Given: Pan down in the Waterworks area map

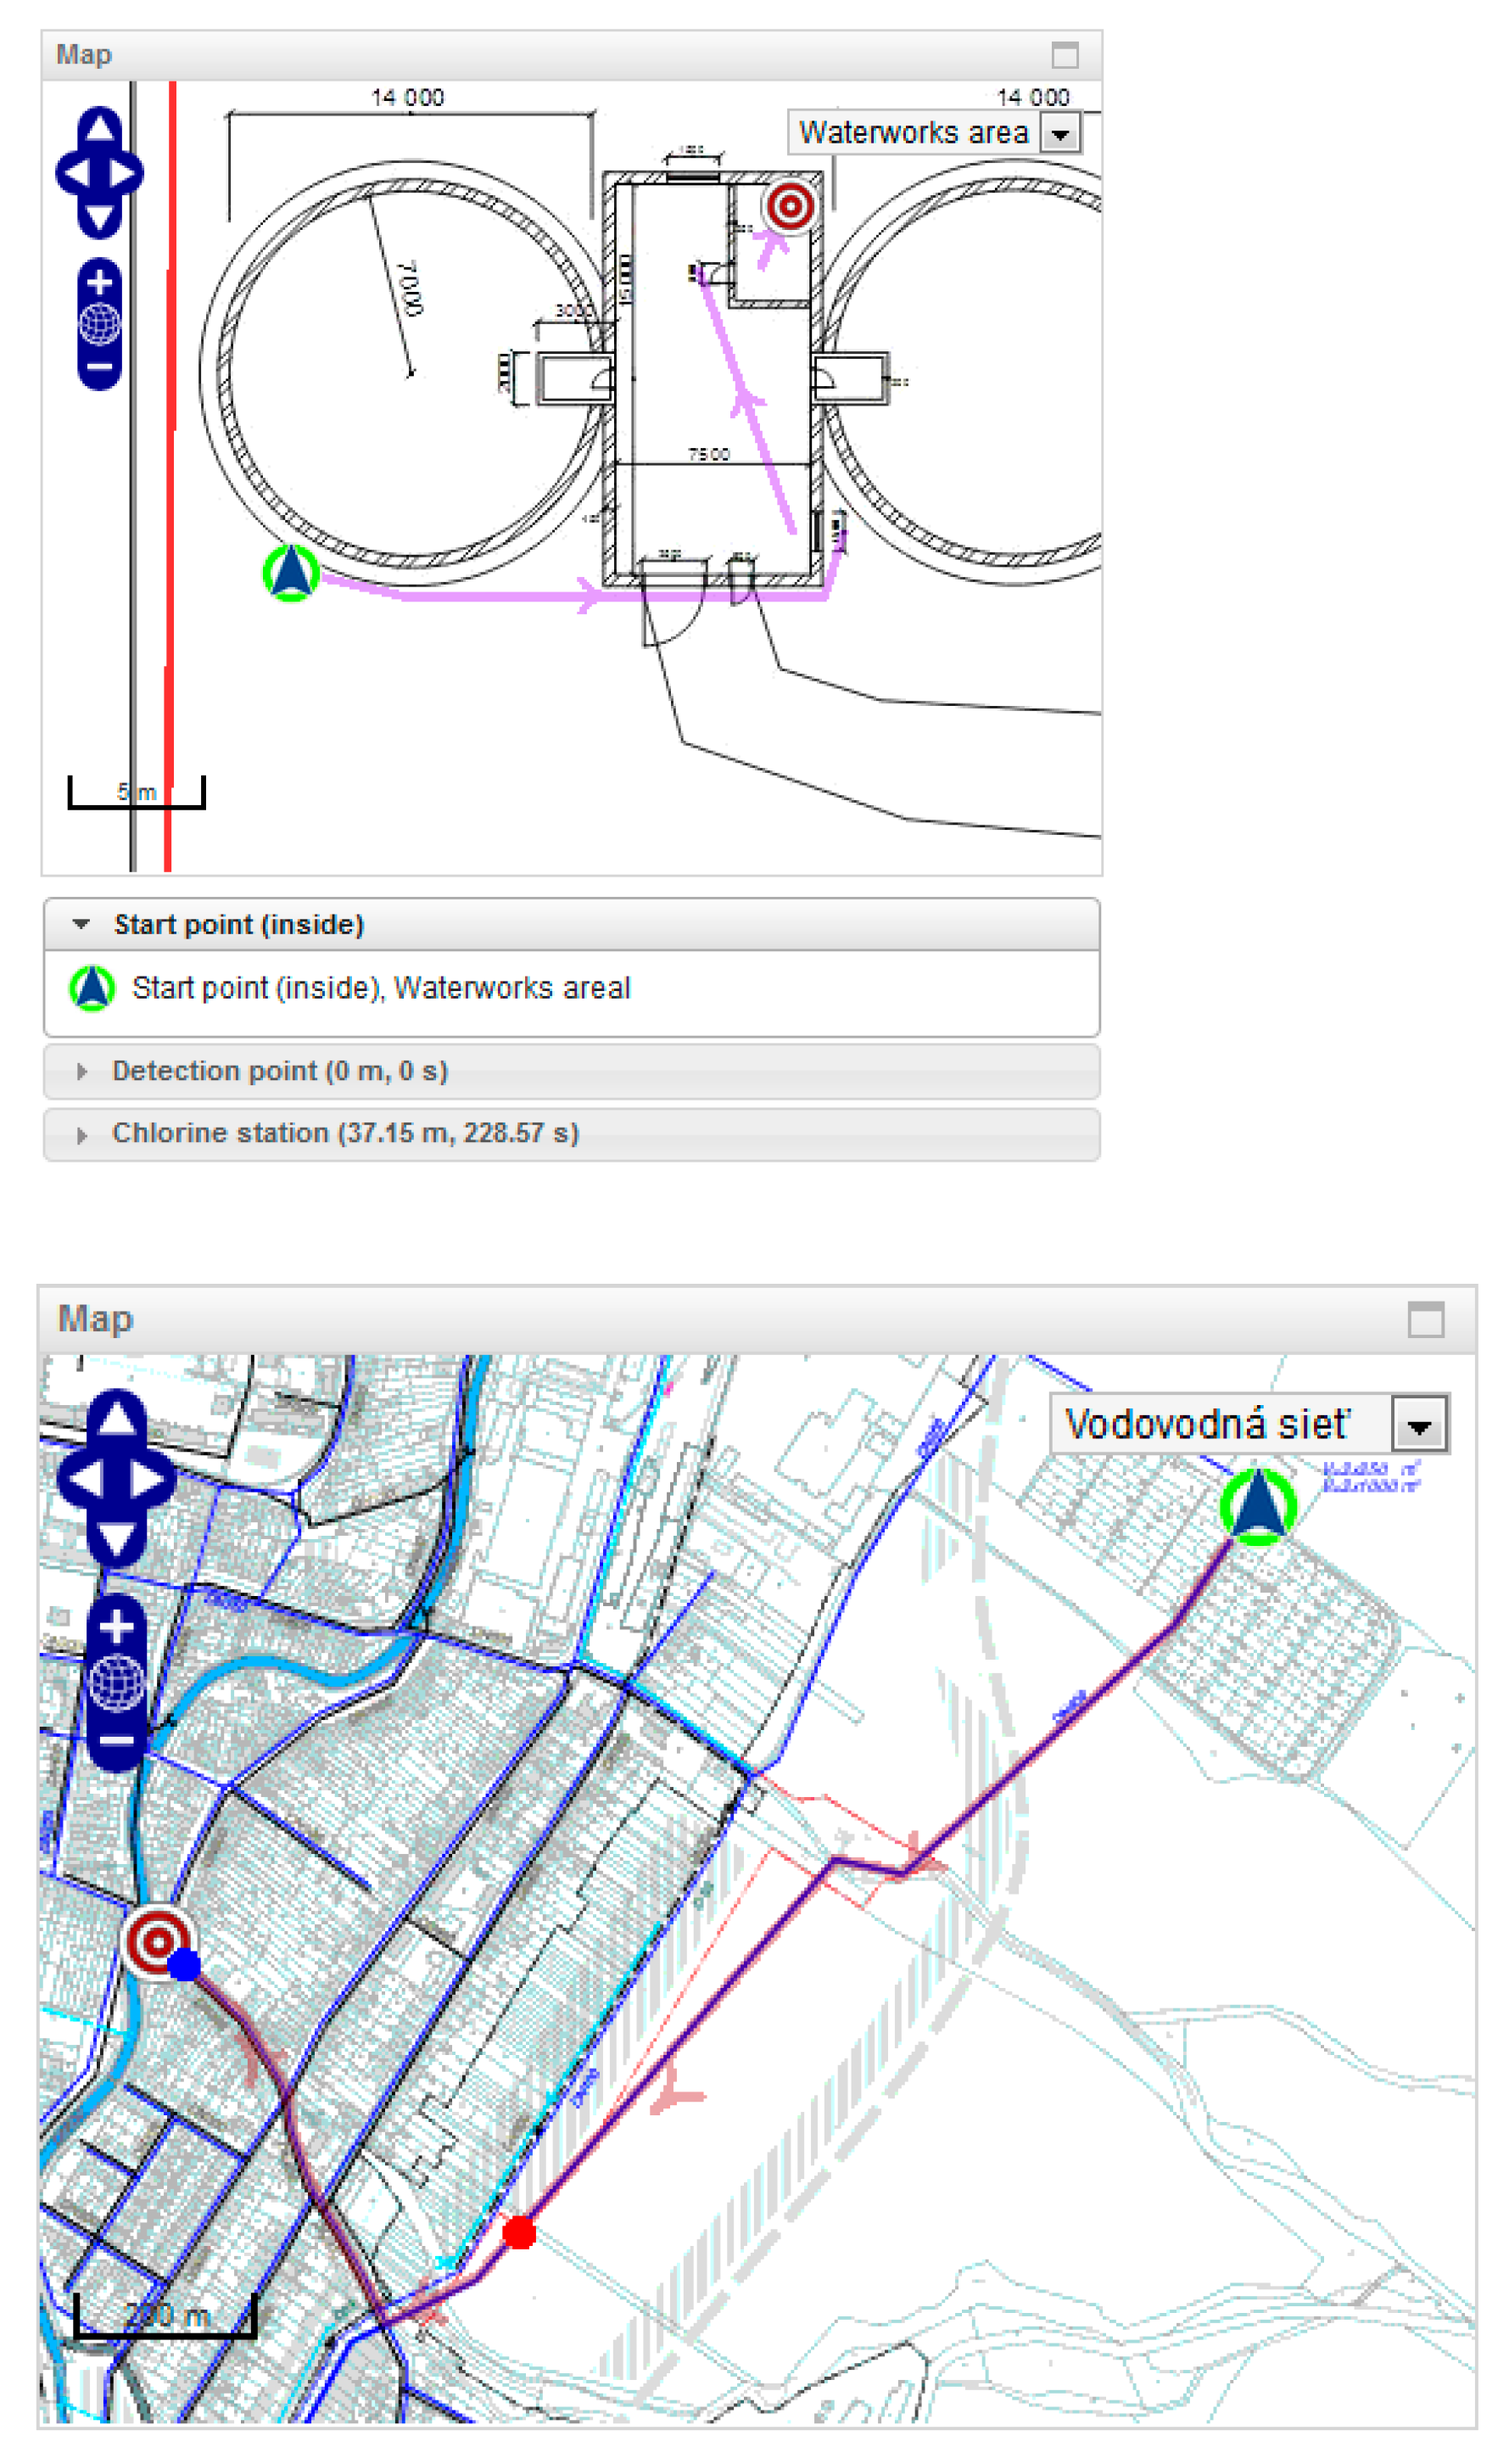Looking at the screenshot, I should pos(99,217).
